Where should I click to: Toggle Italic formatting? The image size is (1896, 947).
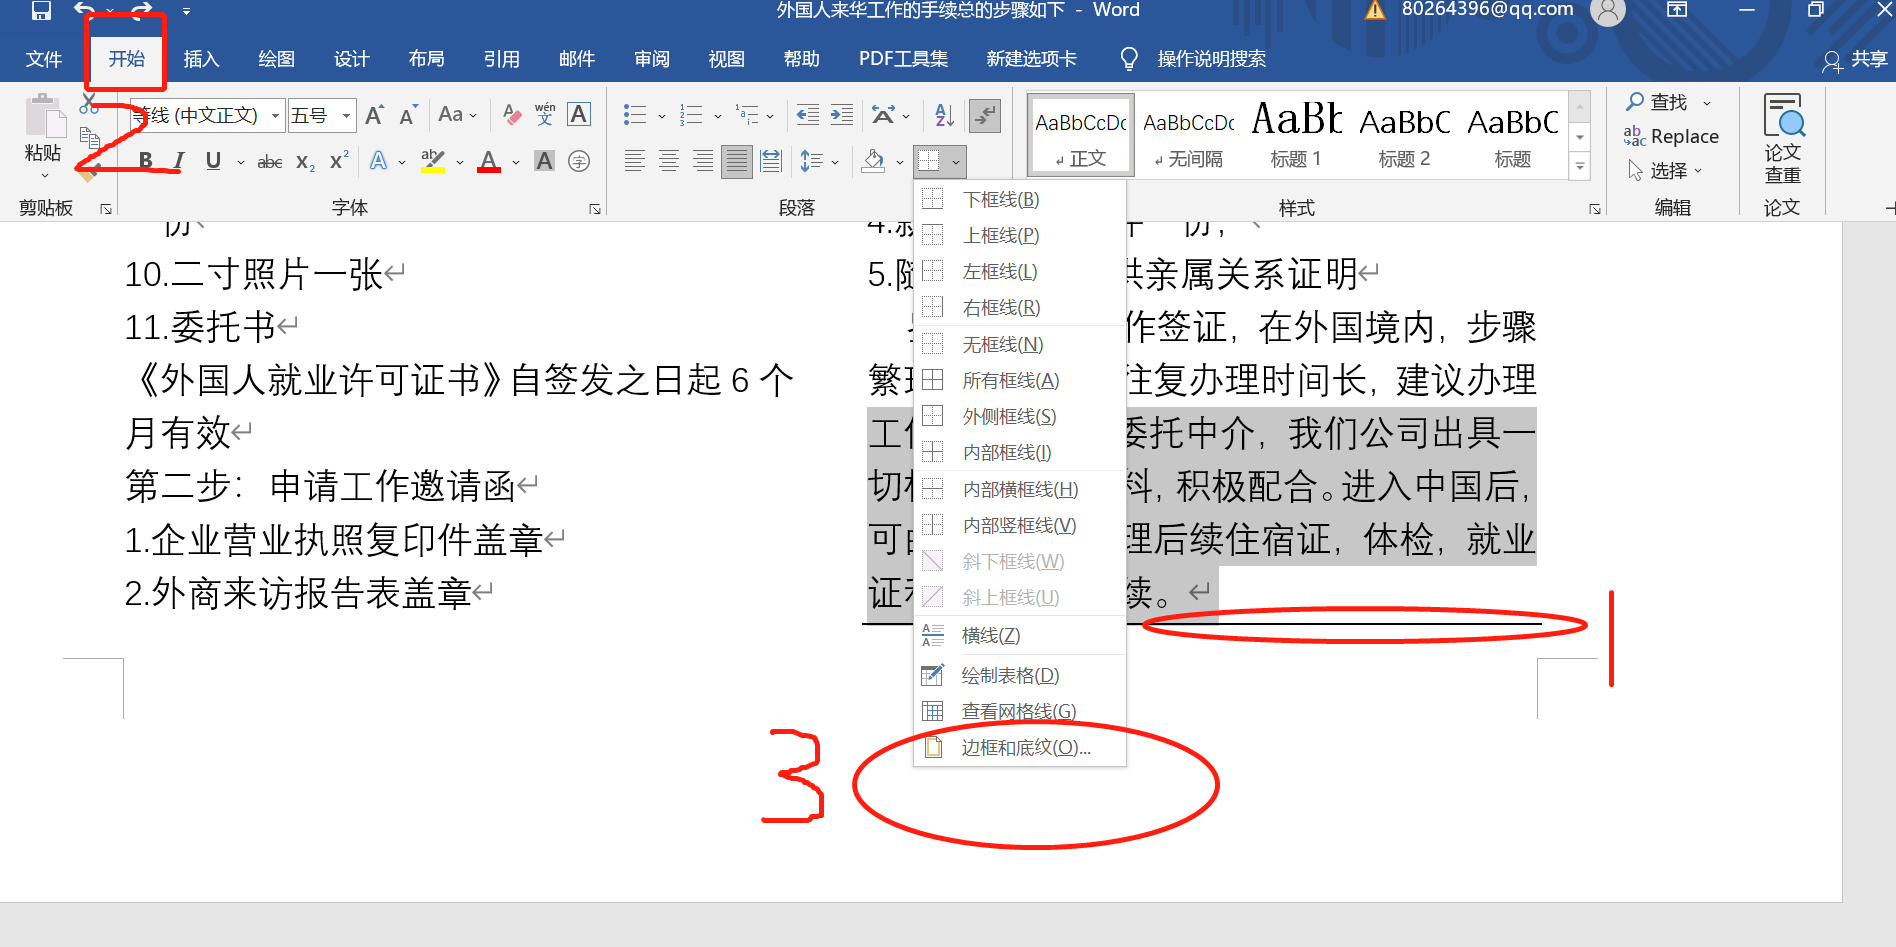click(179, 160)
